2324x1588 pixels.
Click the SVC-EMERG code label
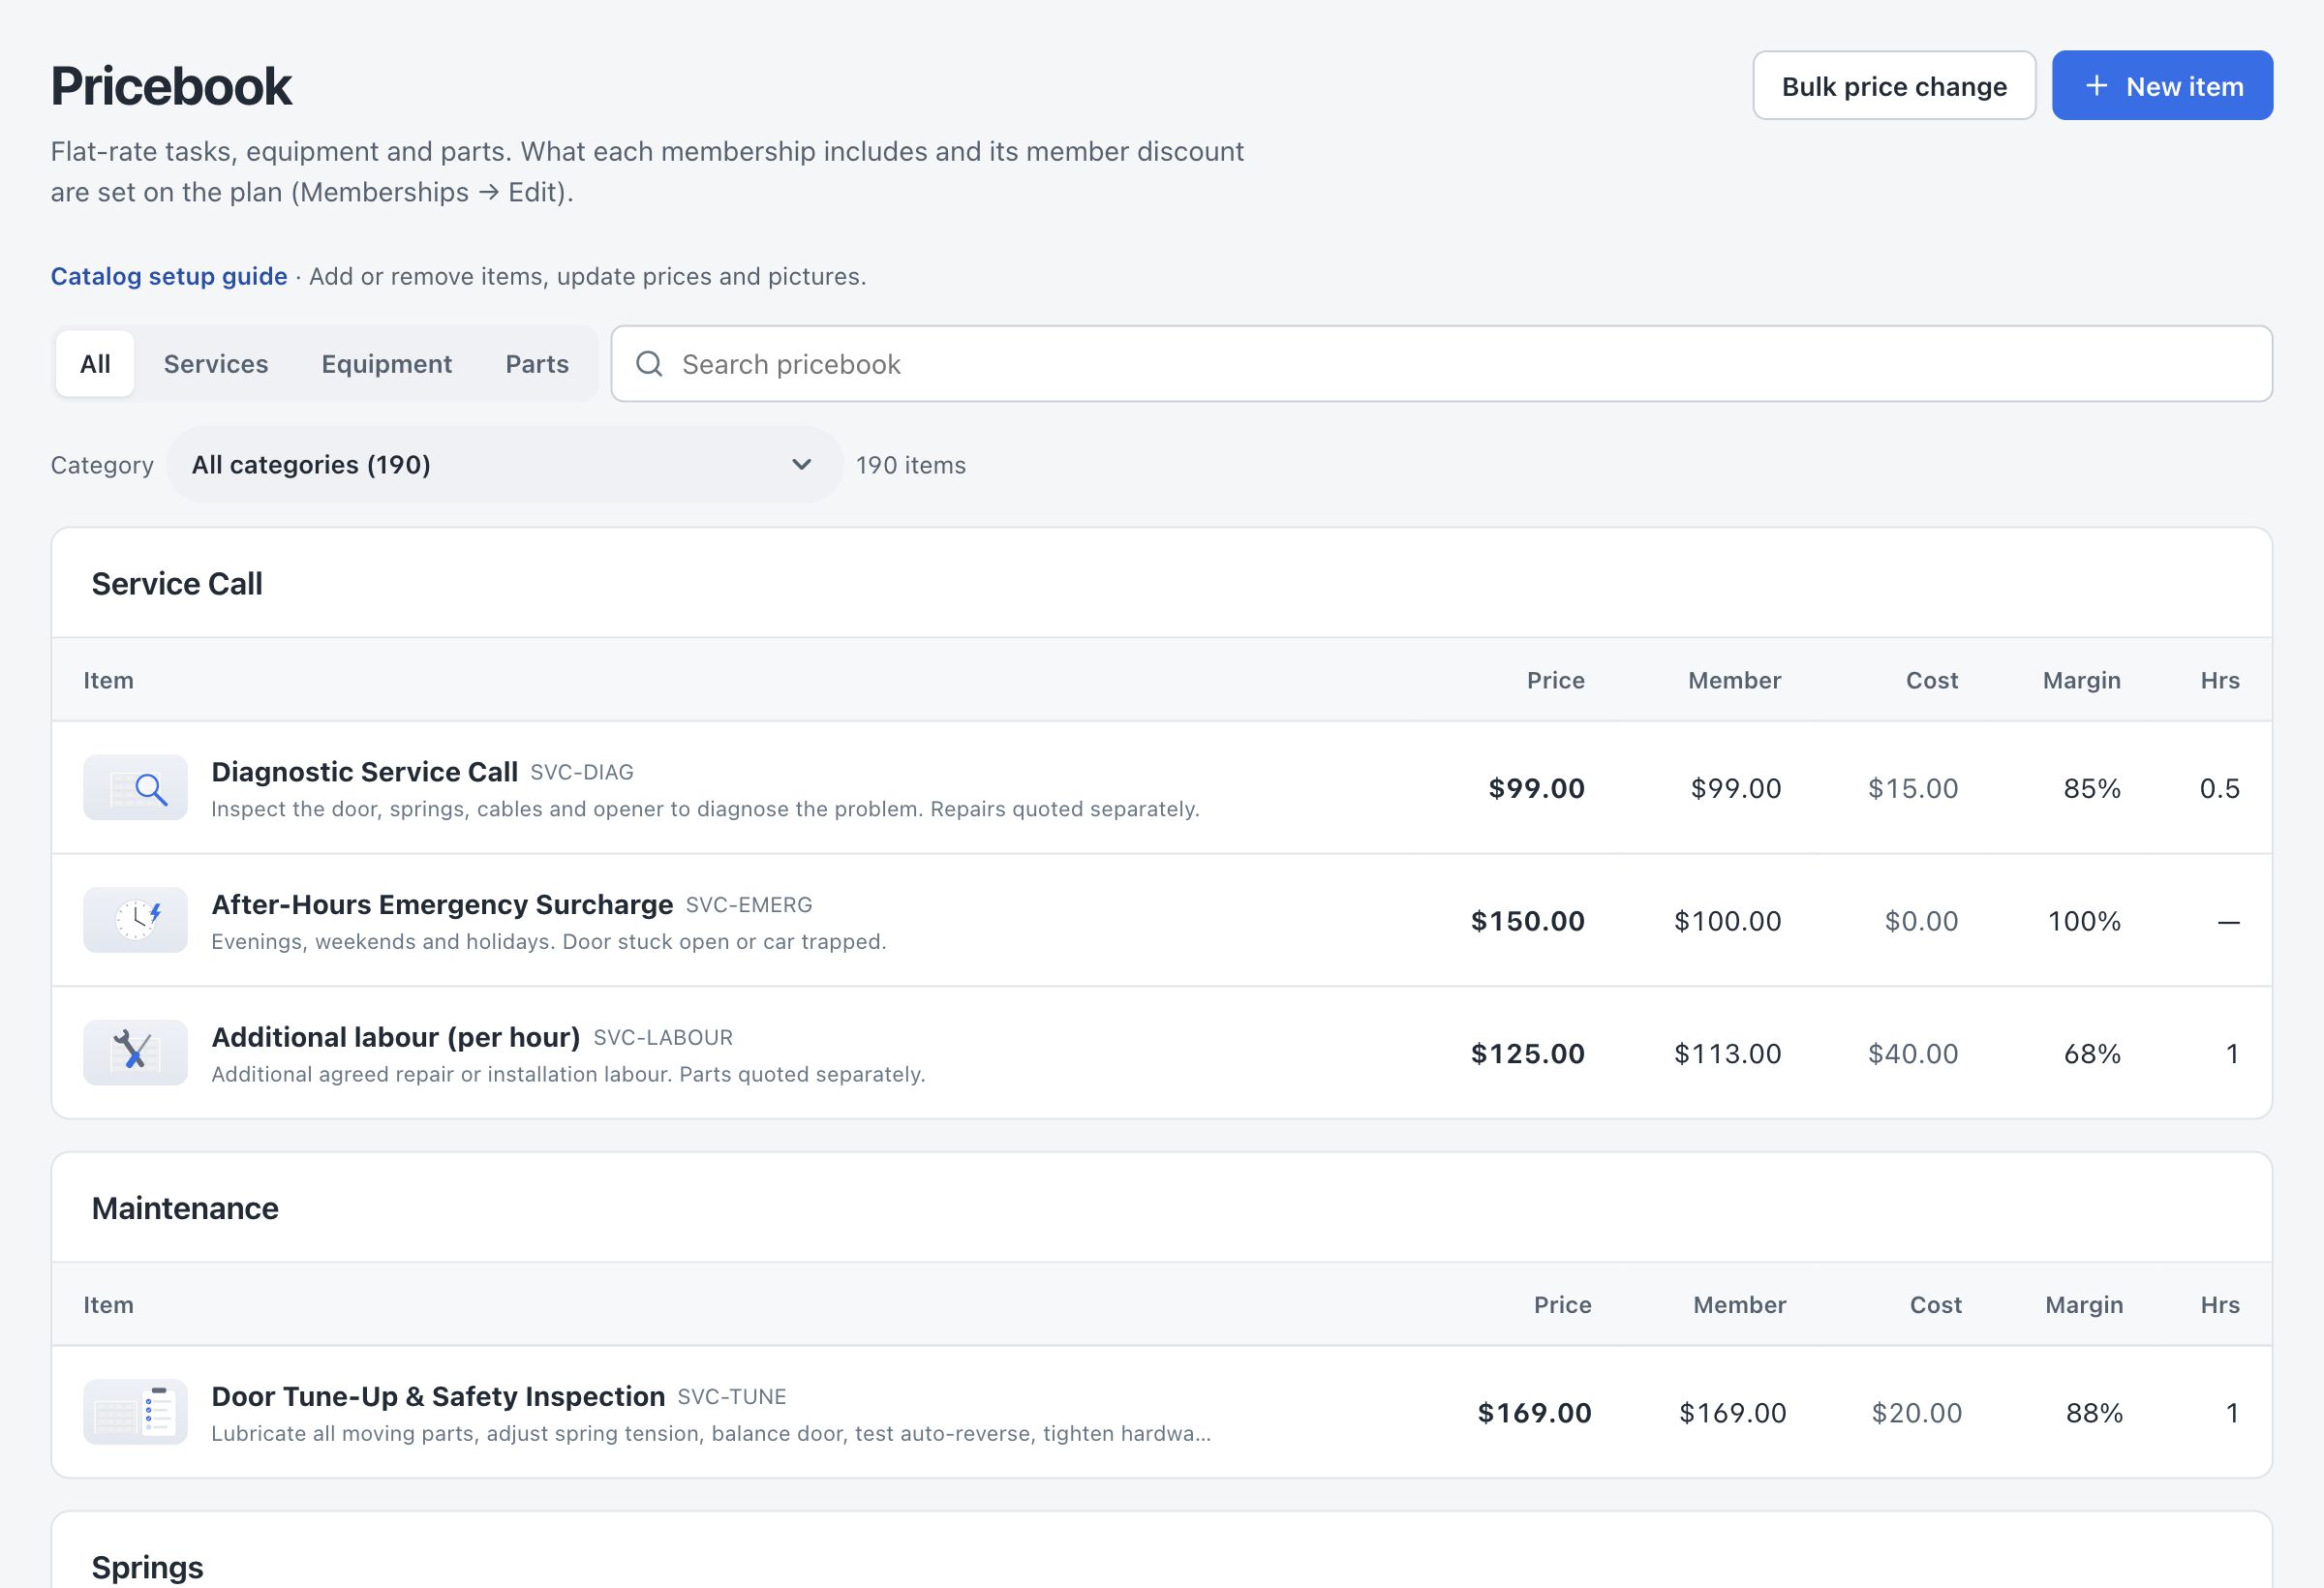[x=749, y=905]
